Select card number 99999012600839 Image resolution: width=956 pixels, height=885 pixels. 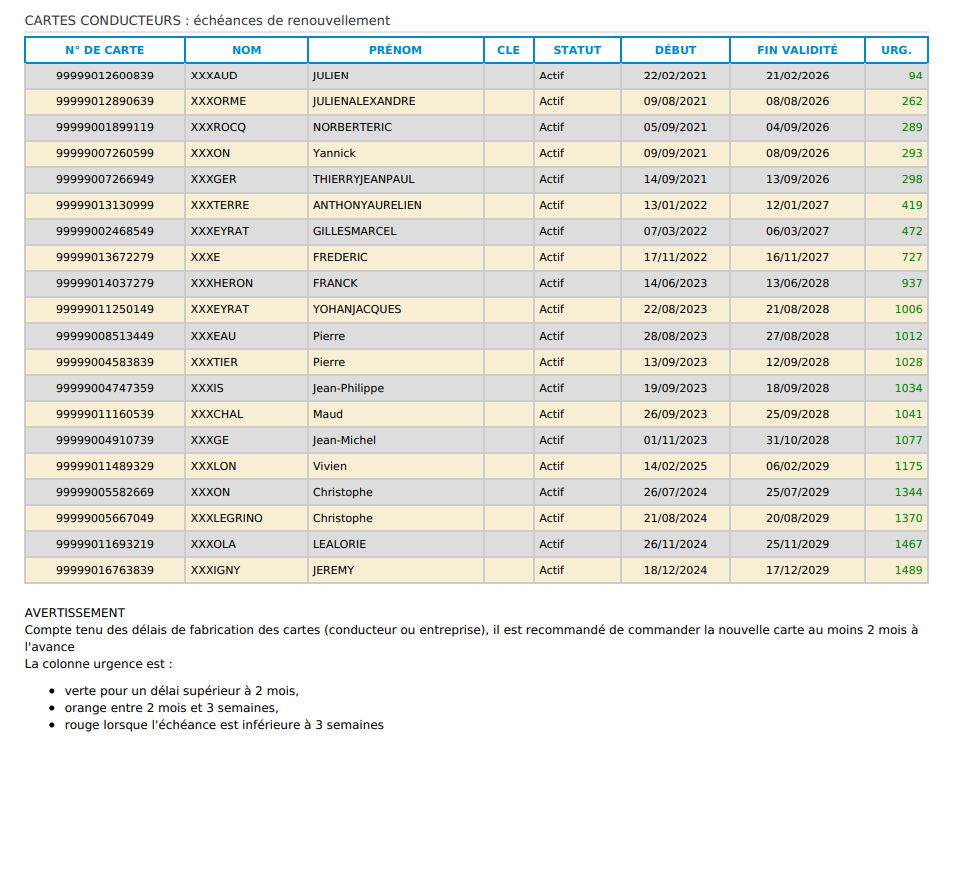[x=105, y=76]
